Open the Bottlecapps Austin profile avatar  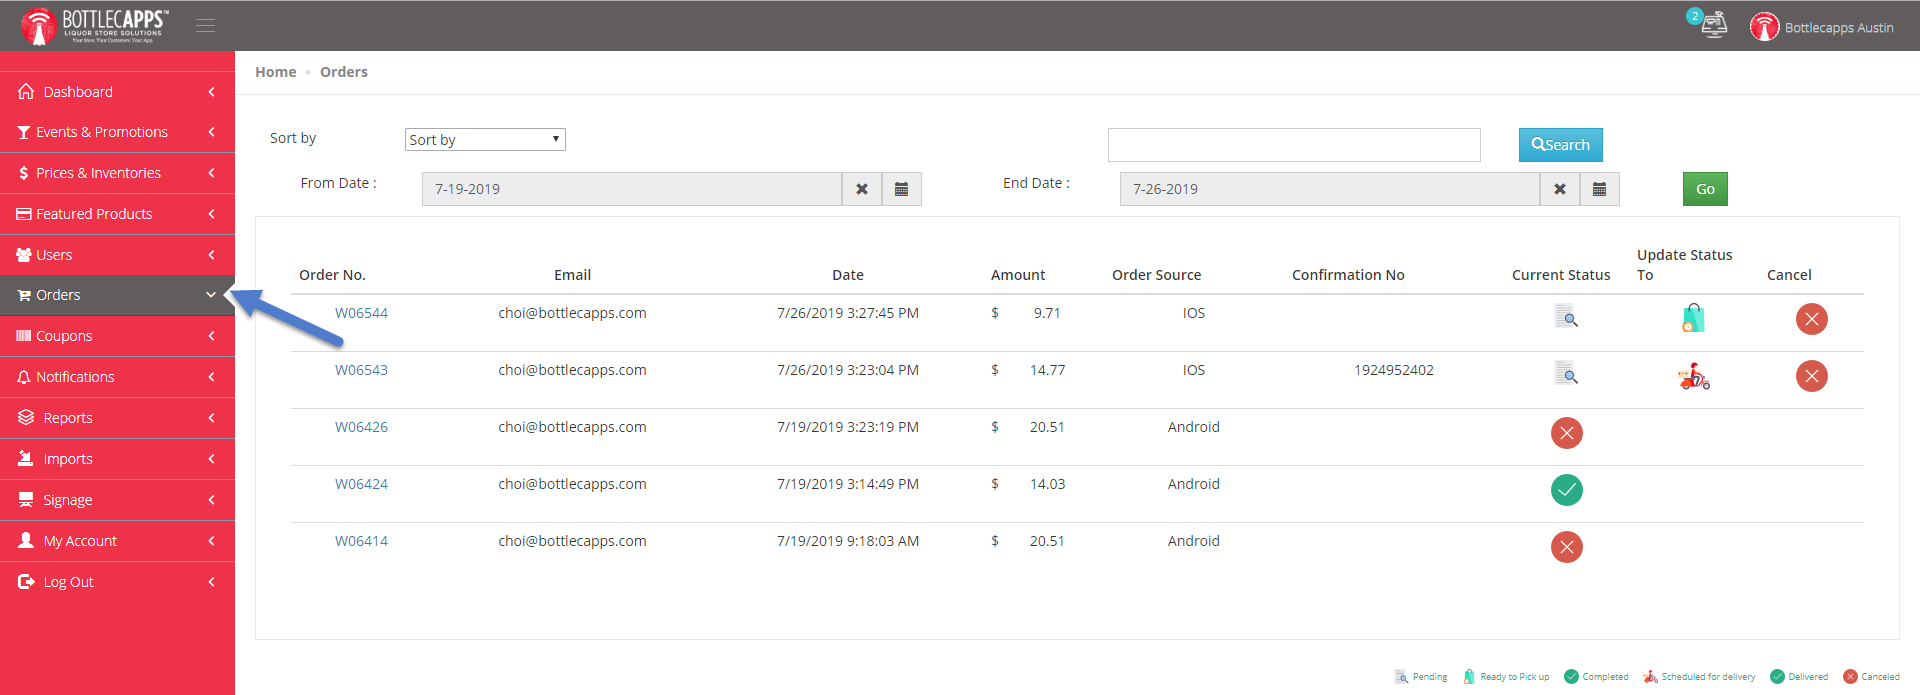(x=1764, y=27)
